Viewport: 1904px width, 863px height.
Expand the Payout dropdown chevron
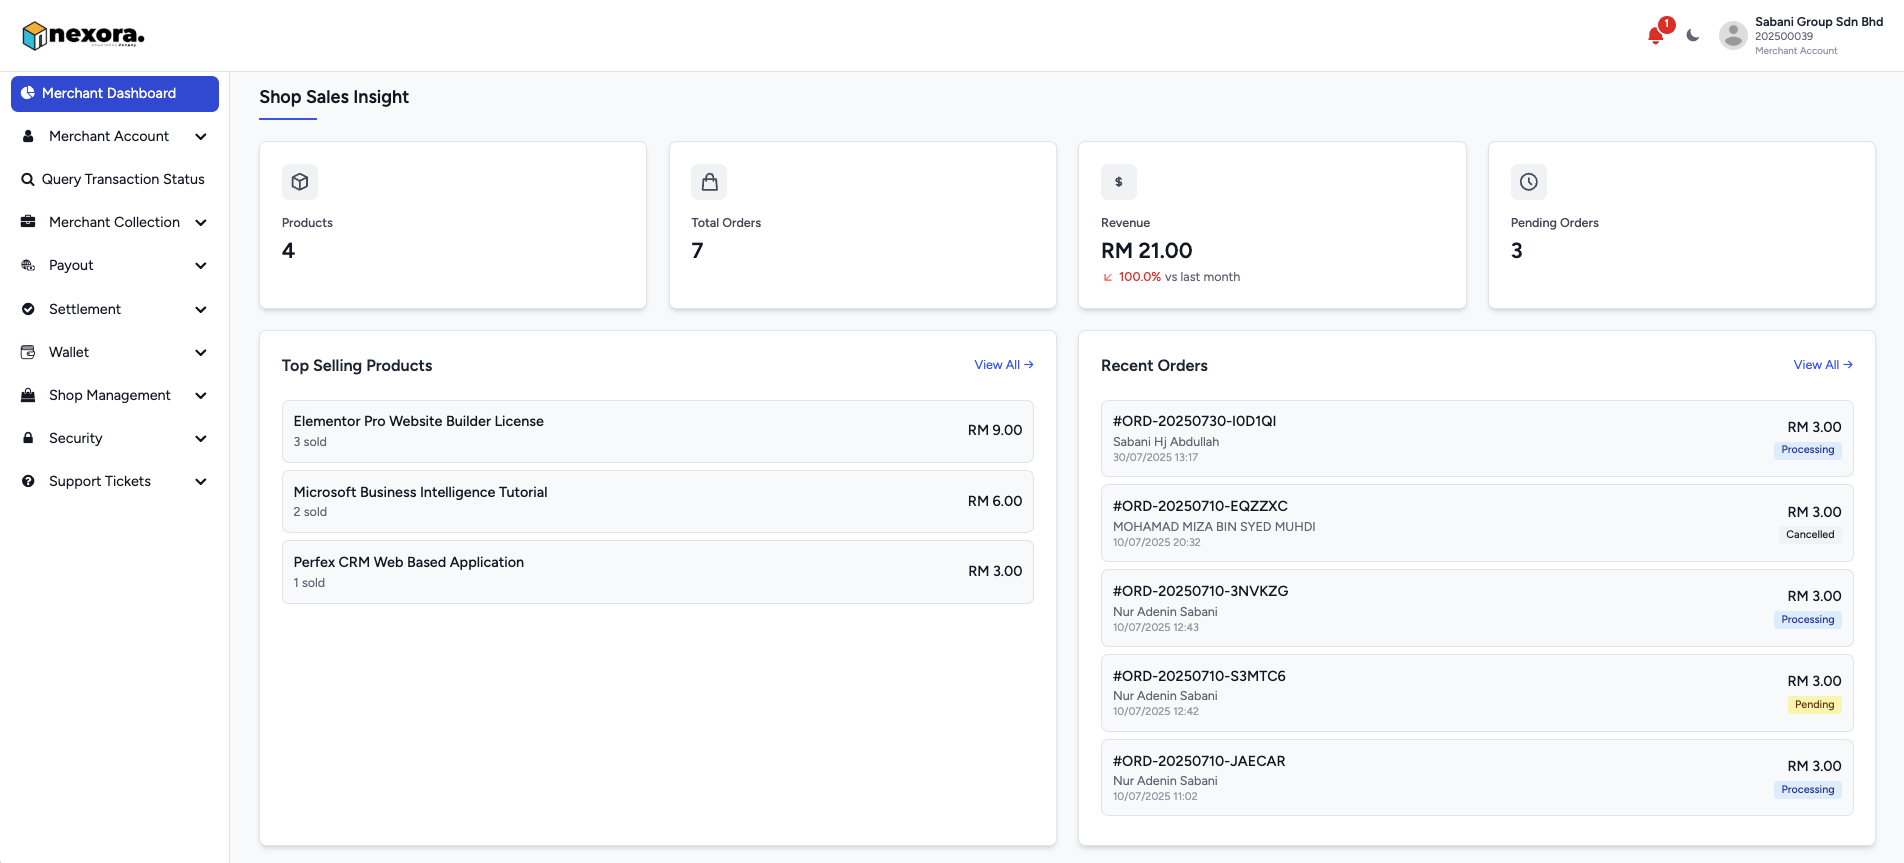tap(201, 266)
